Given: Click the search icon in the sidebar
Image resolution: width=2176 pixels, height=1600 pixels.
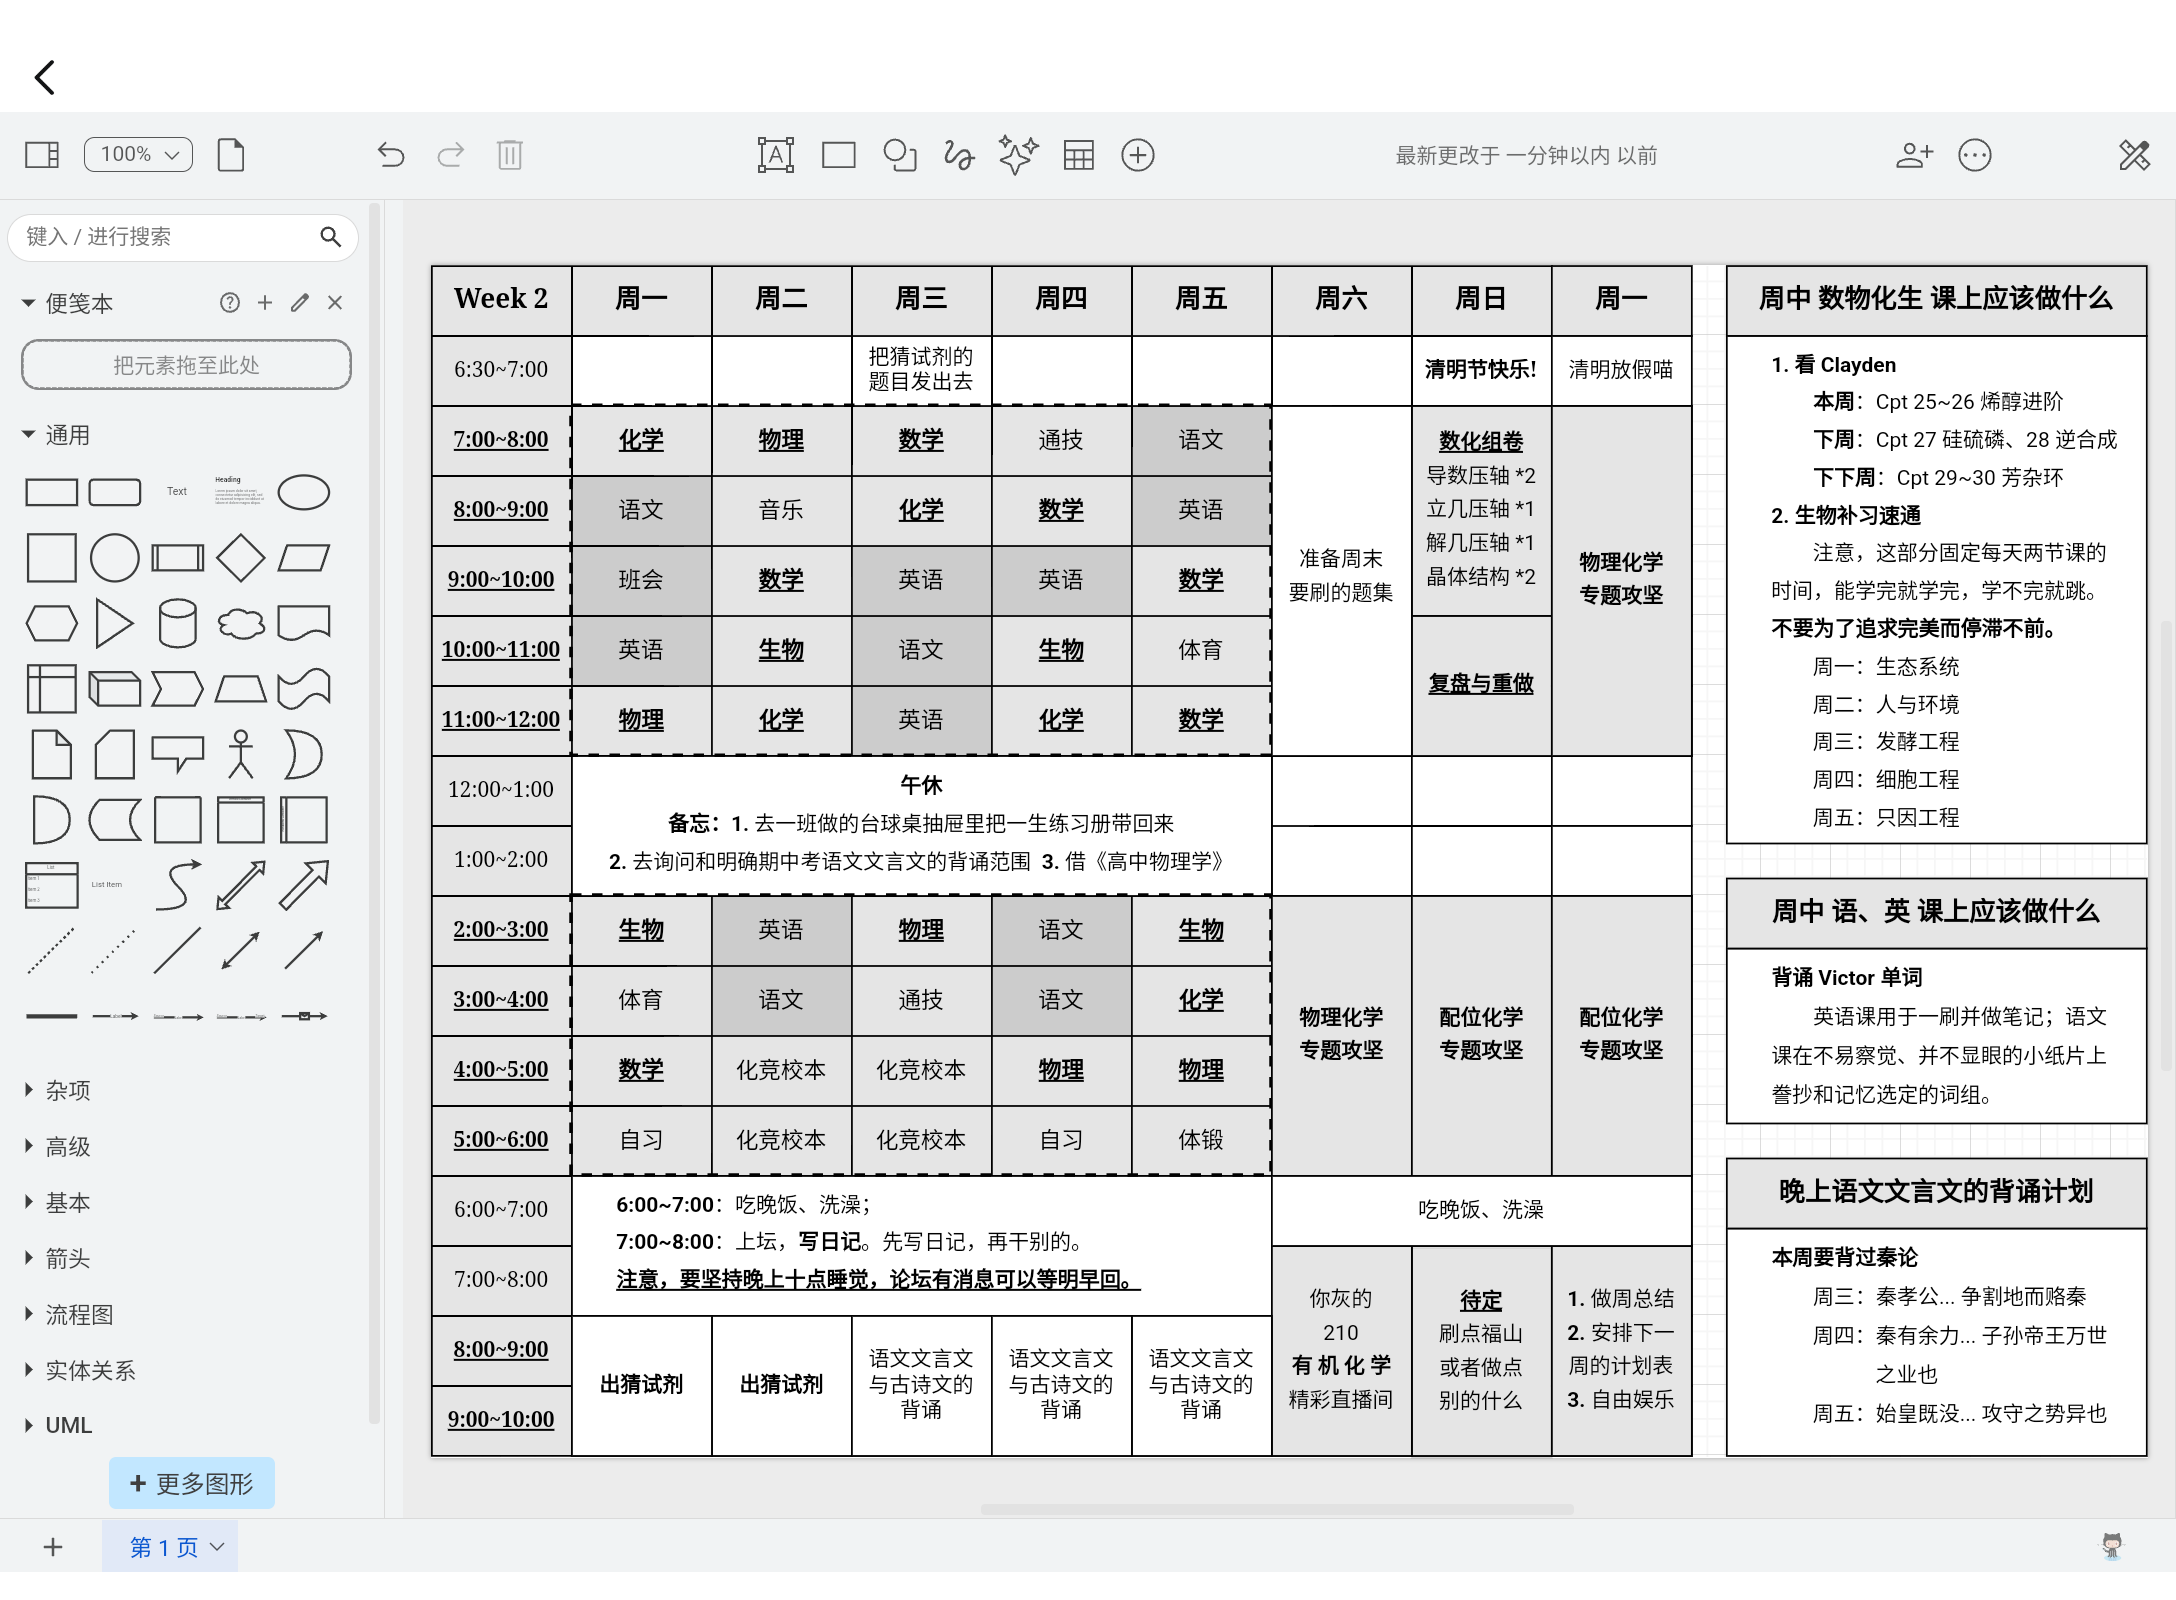Looking at the screenshot, I should point(331,237).
